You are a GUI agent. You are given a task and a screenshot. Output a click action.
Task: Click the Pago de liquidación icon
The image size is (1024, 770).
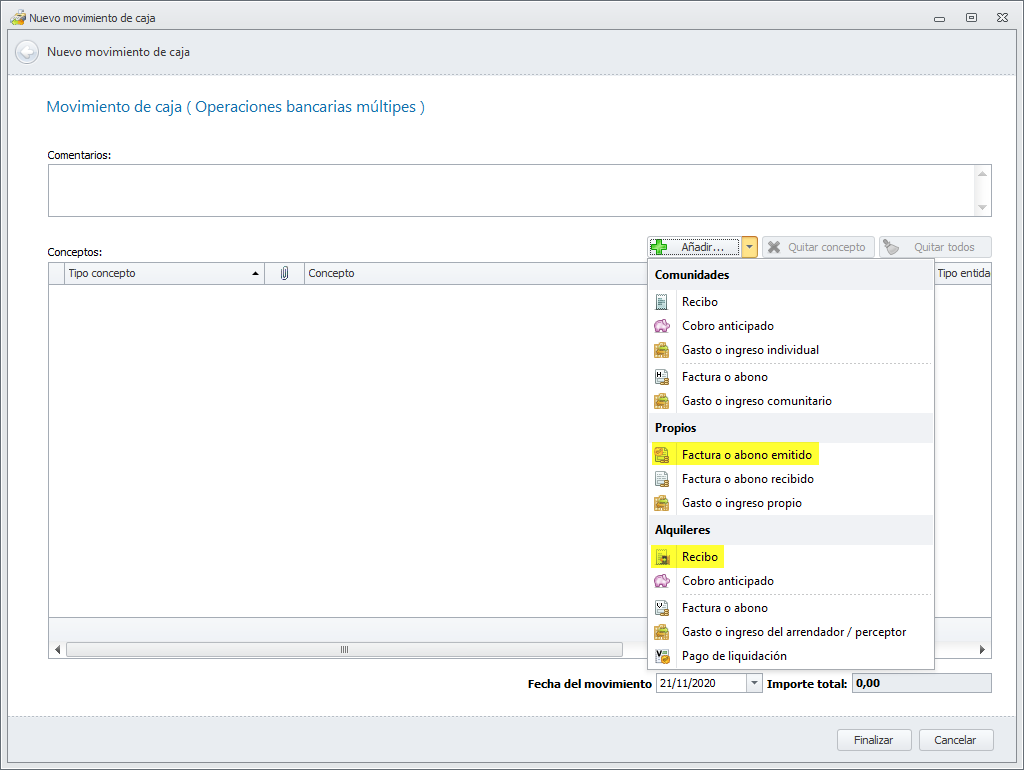click(662, 656)
